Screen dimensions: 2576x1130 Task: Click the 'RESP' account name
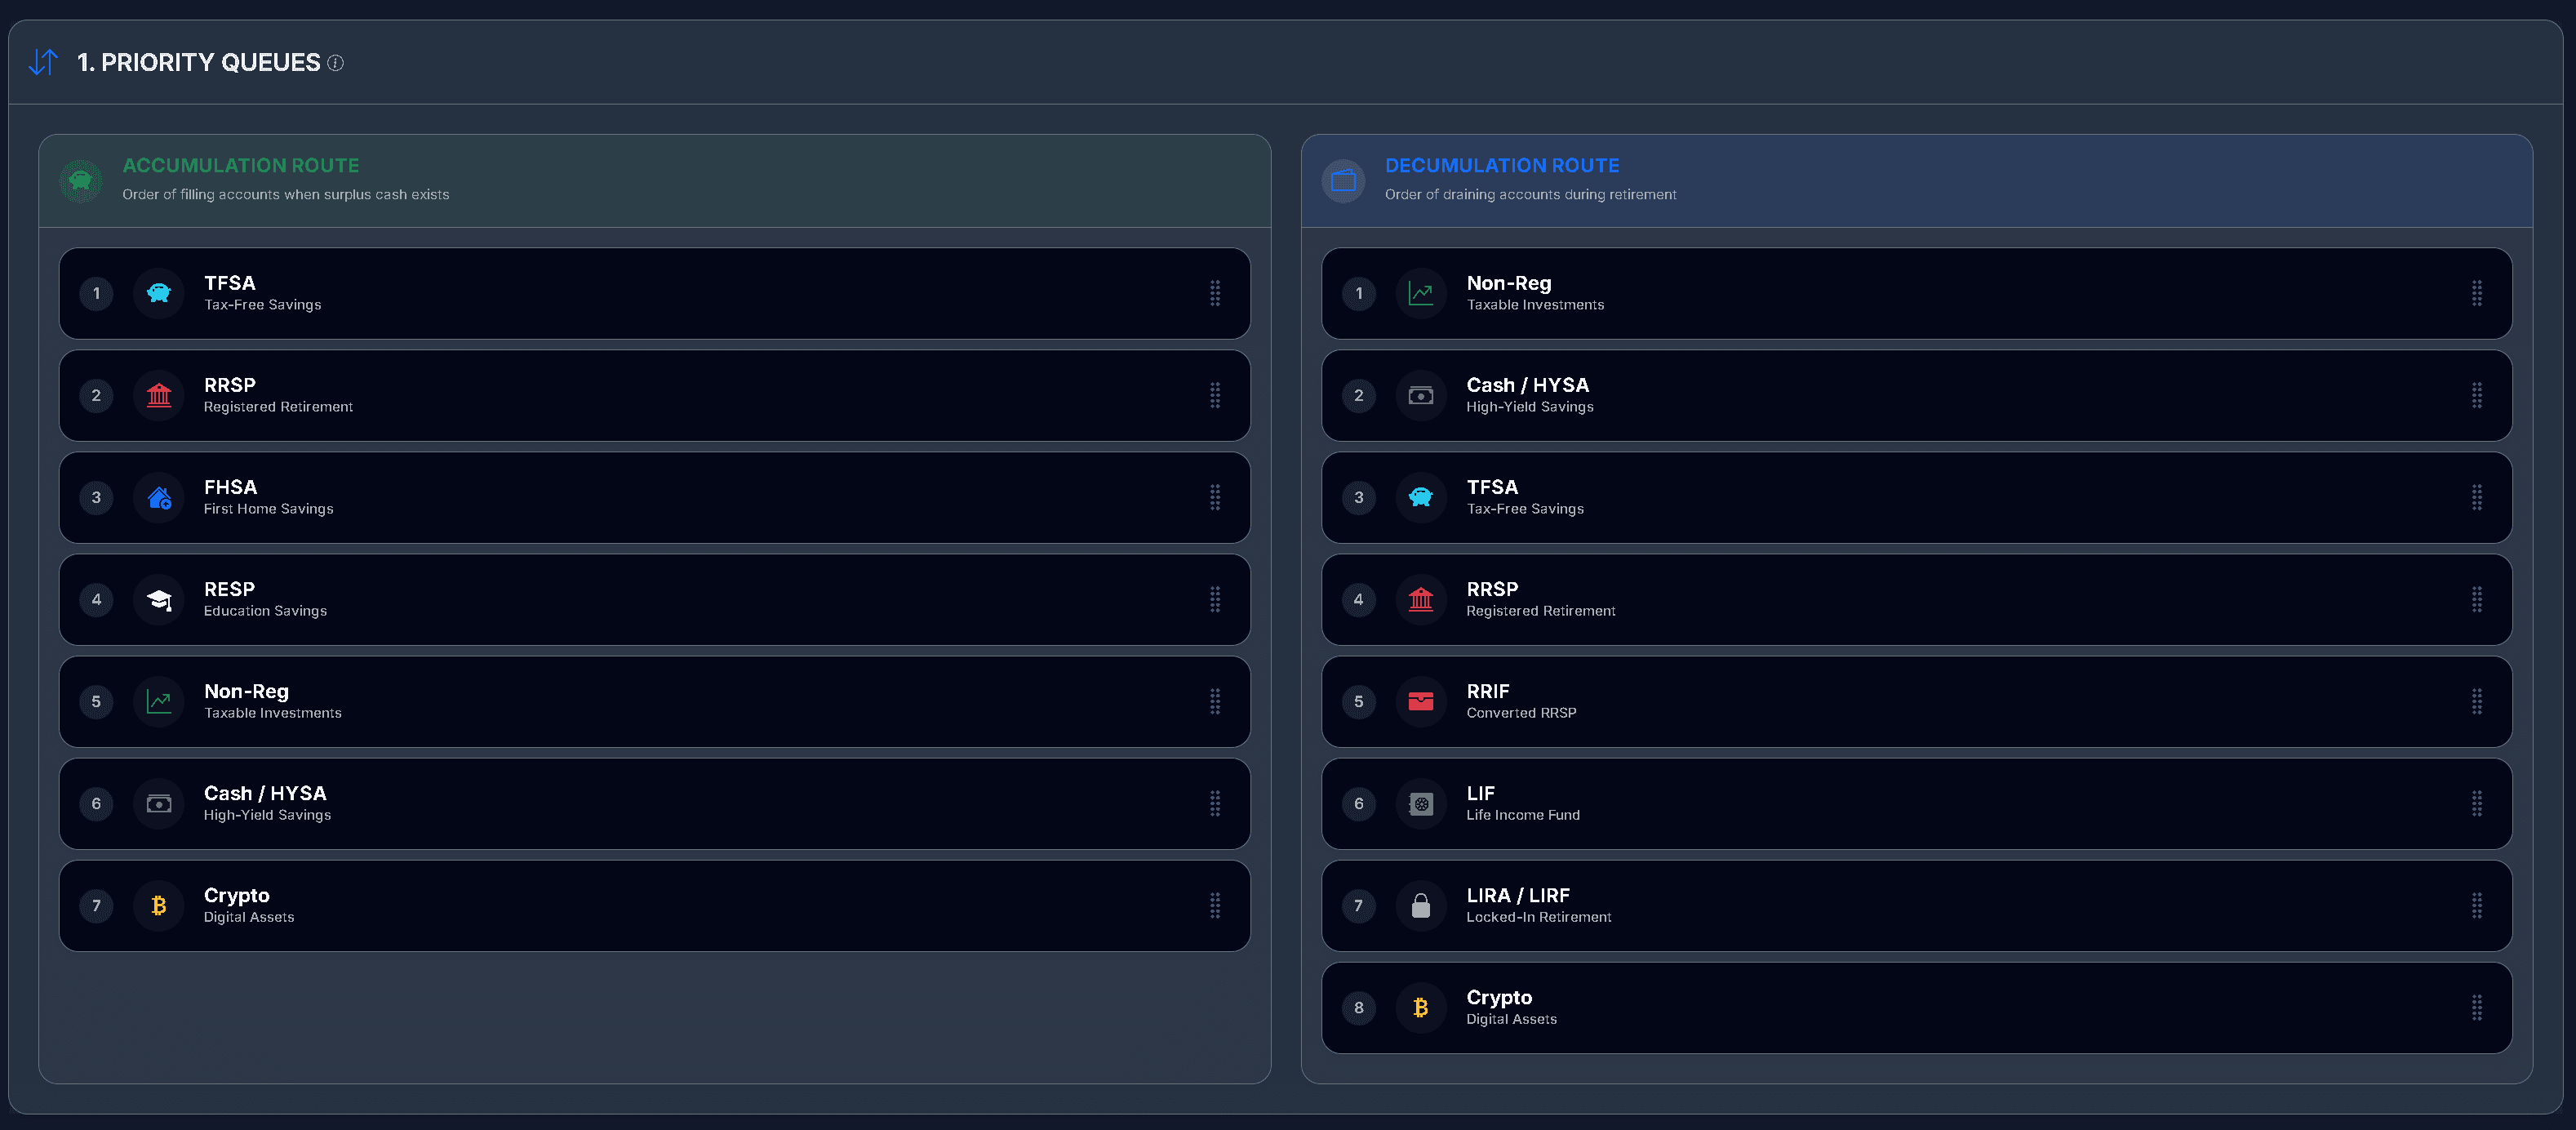229,589
